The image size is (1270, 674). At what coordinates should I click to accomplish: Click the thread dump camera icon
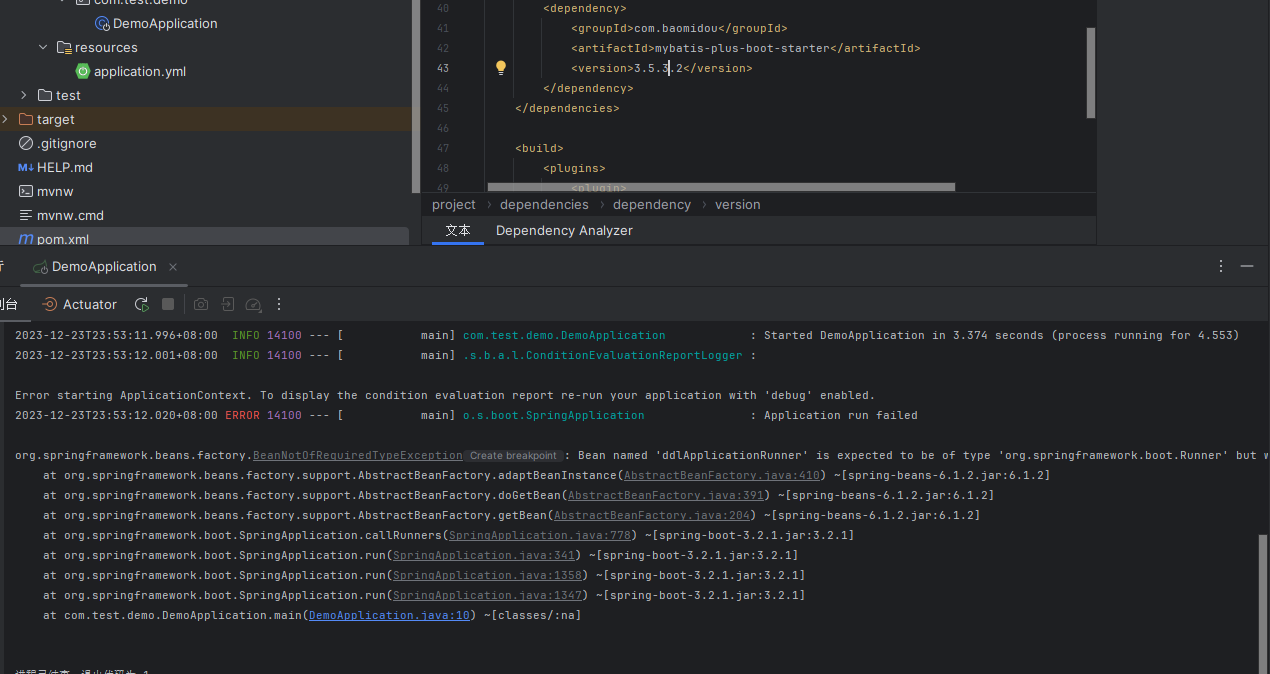201,304
